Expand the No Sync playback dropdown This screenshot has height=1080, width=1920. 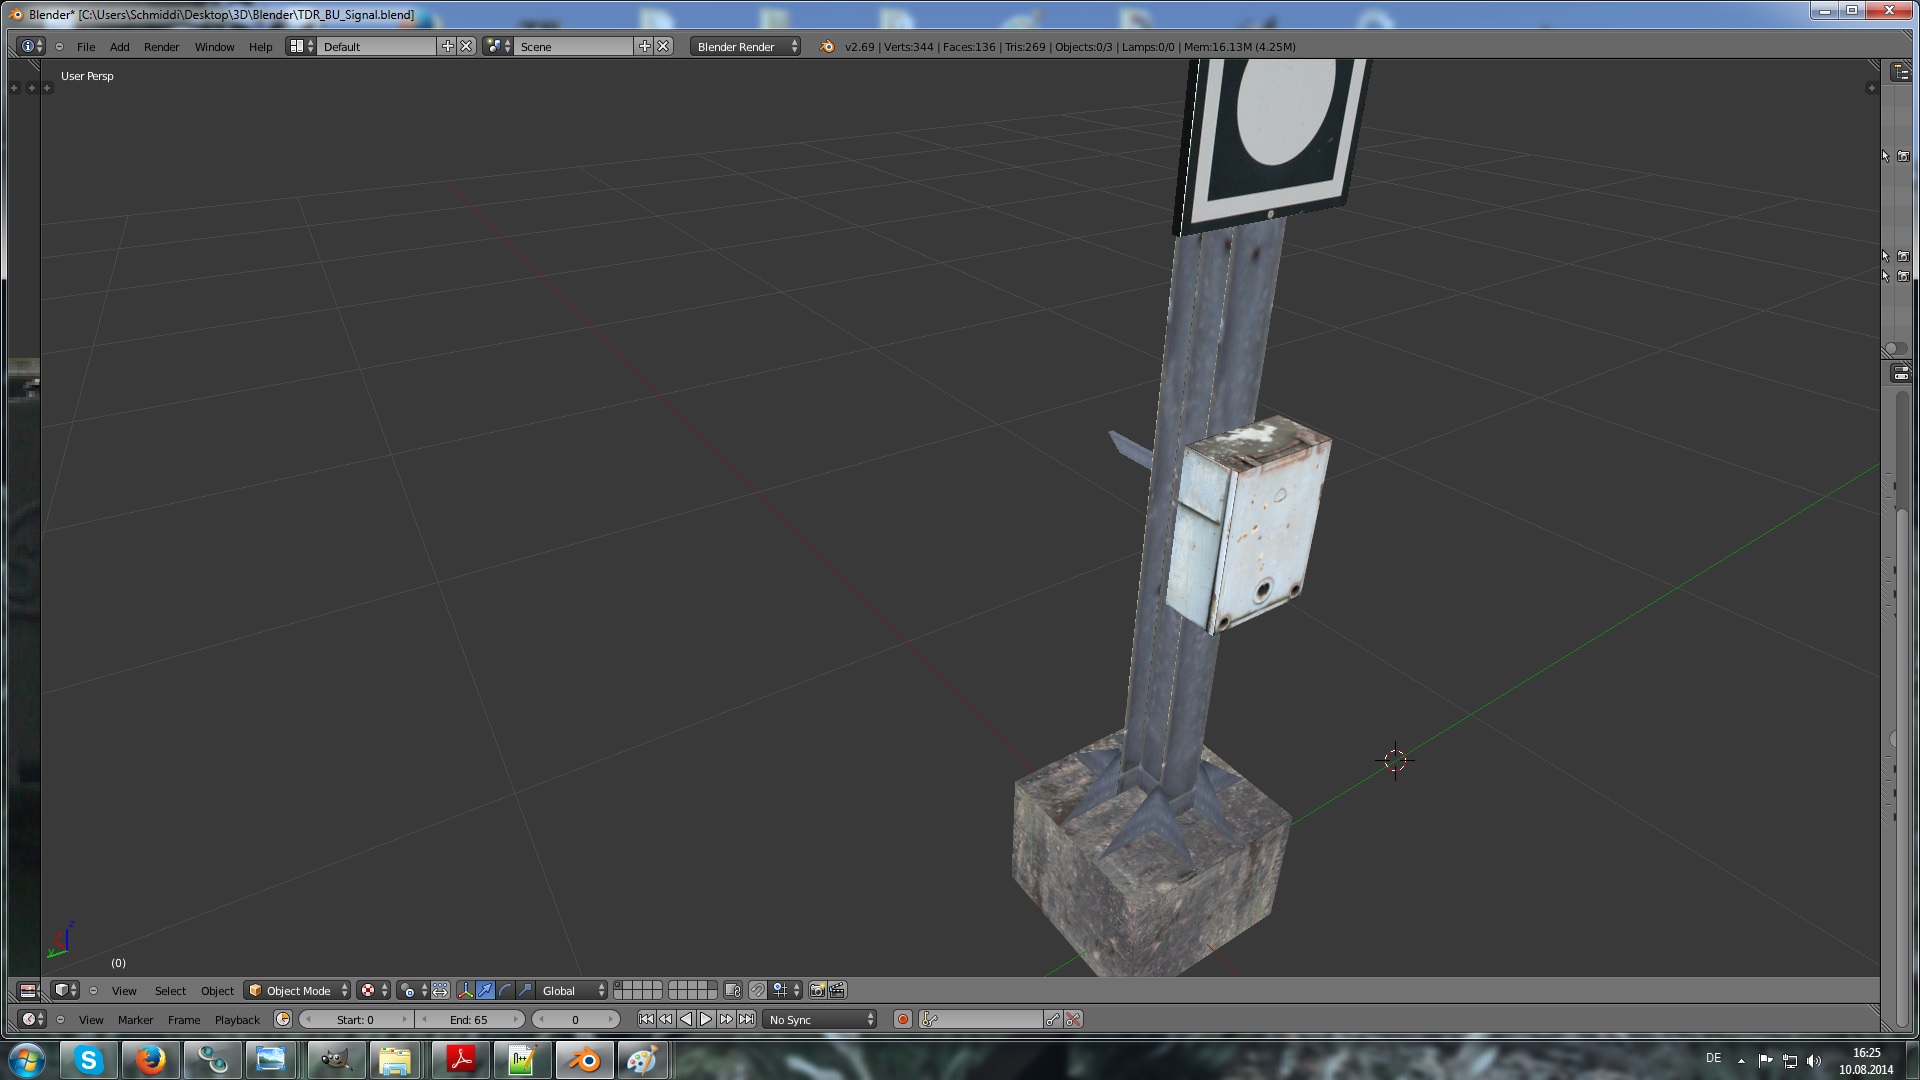[820, 1019]
